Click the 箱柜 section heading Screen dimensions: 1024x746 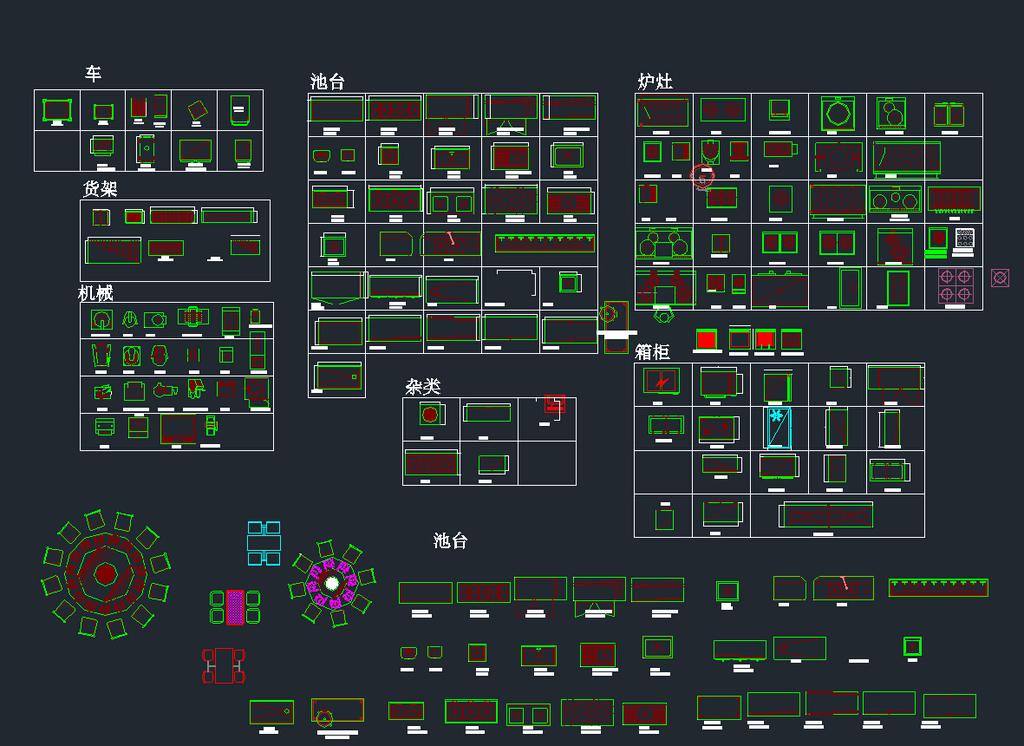tap(652, 352)
